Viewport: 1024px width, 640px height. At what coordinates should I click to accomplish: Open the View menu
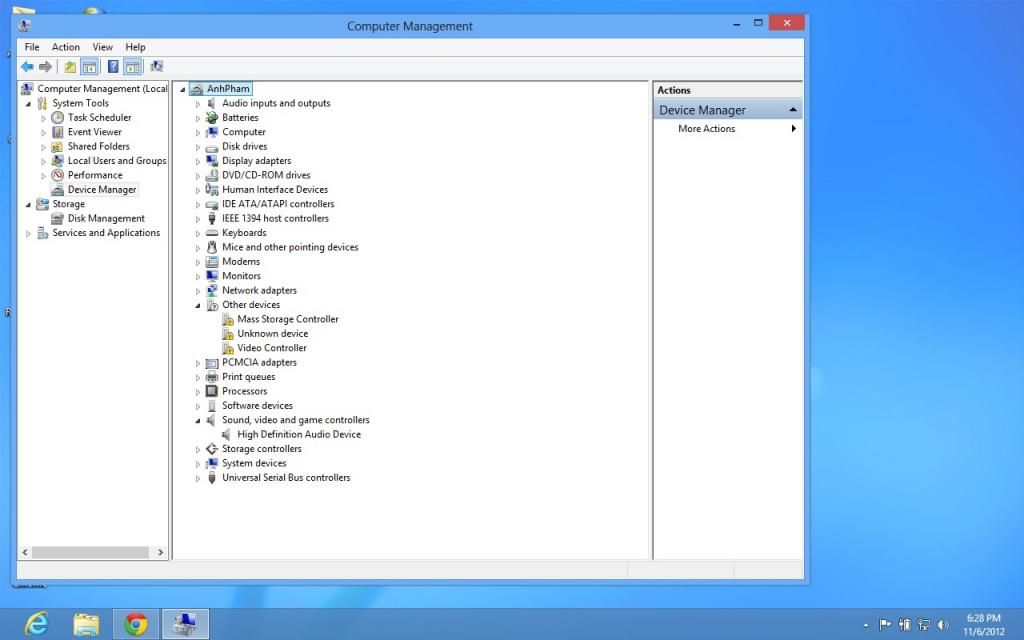pyautogui.click(x=102, y=47)
